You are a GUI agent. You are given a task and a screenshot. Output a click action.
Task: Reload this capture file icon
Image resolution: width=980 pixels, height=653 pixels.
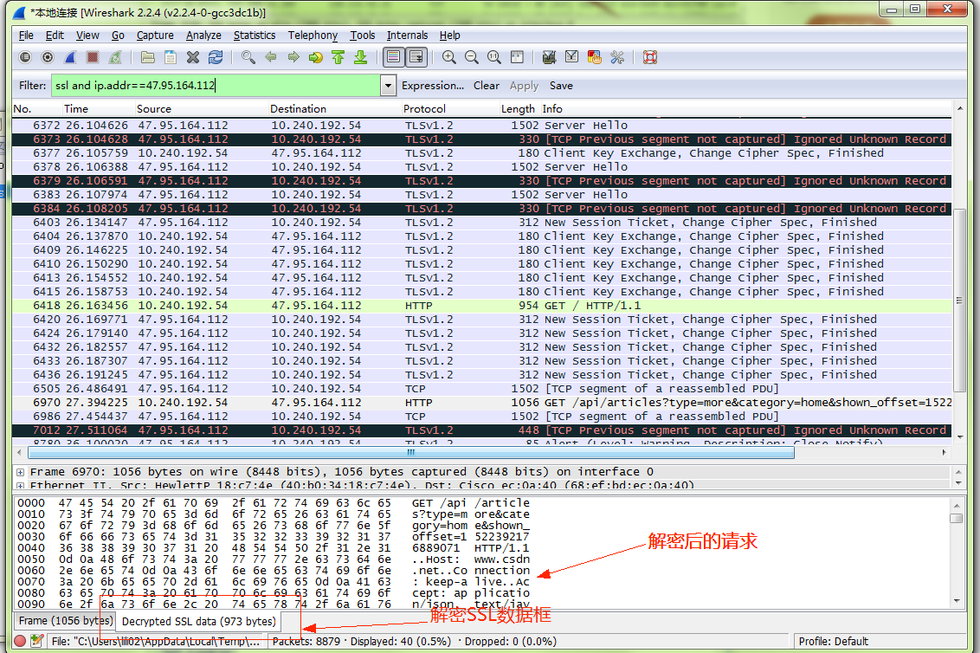(x=216, y=57)
